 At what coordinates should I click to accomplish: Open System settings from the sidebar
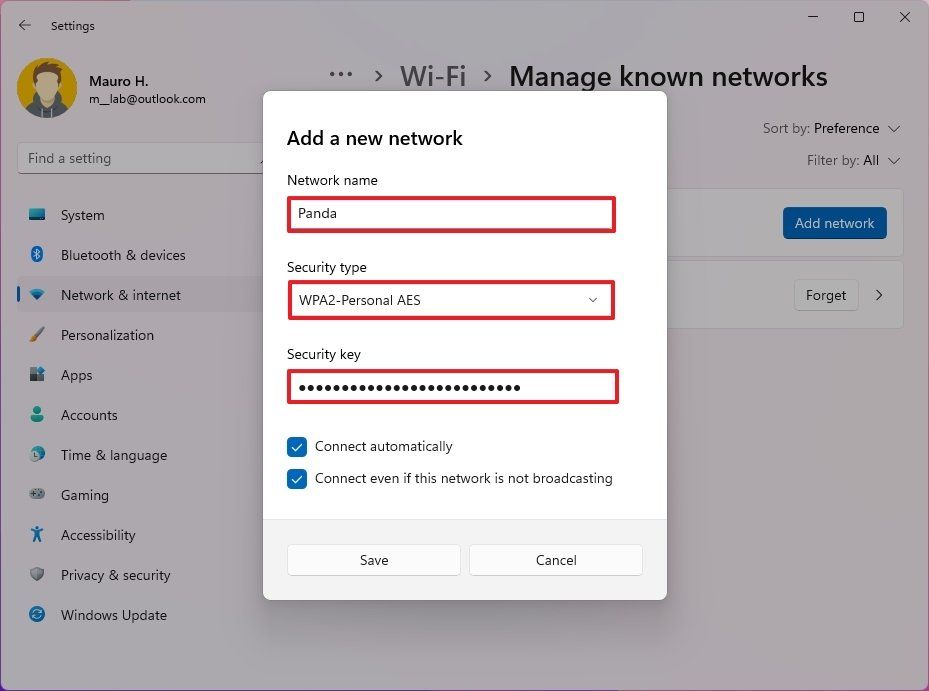82,215
